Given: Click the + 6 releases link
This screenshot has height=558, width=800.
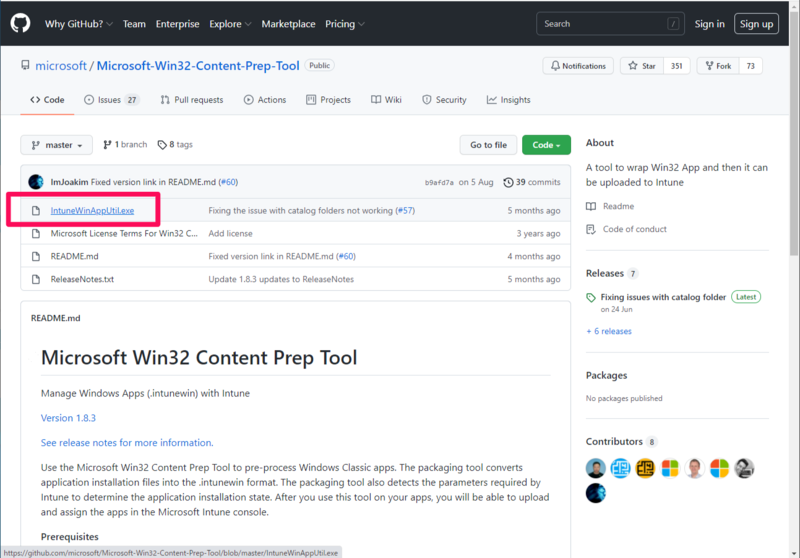Looking at the screenshot, I should [609, 332].
